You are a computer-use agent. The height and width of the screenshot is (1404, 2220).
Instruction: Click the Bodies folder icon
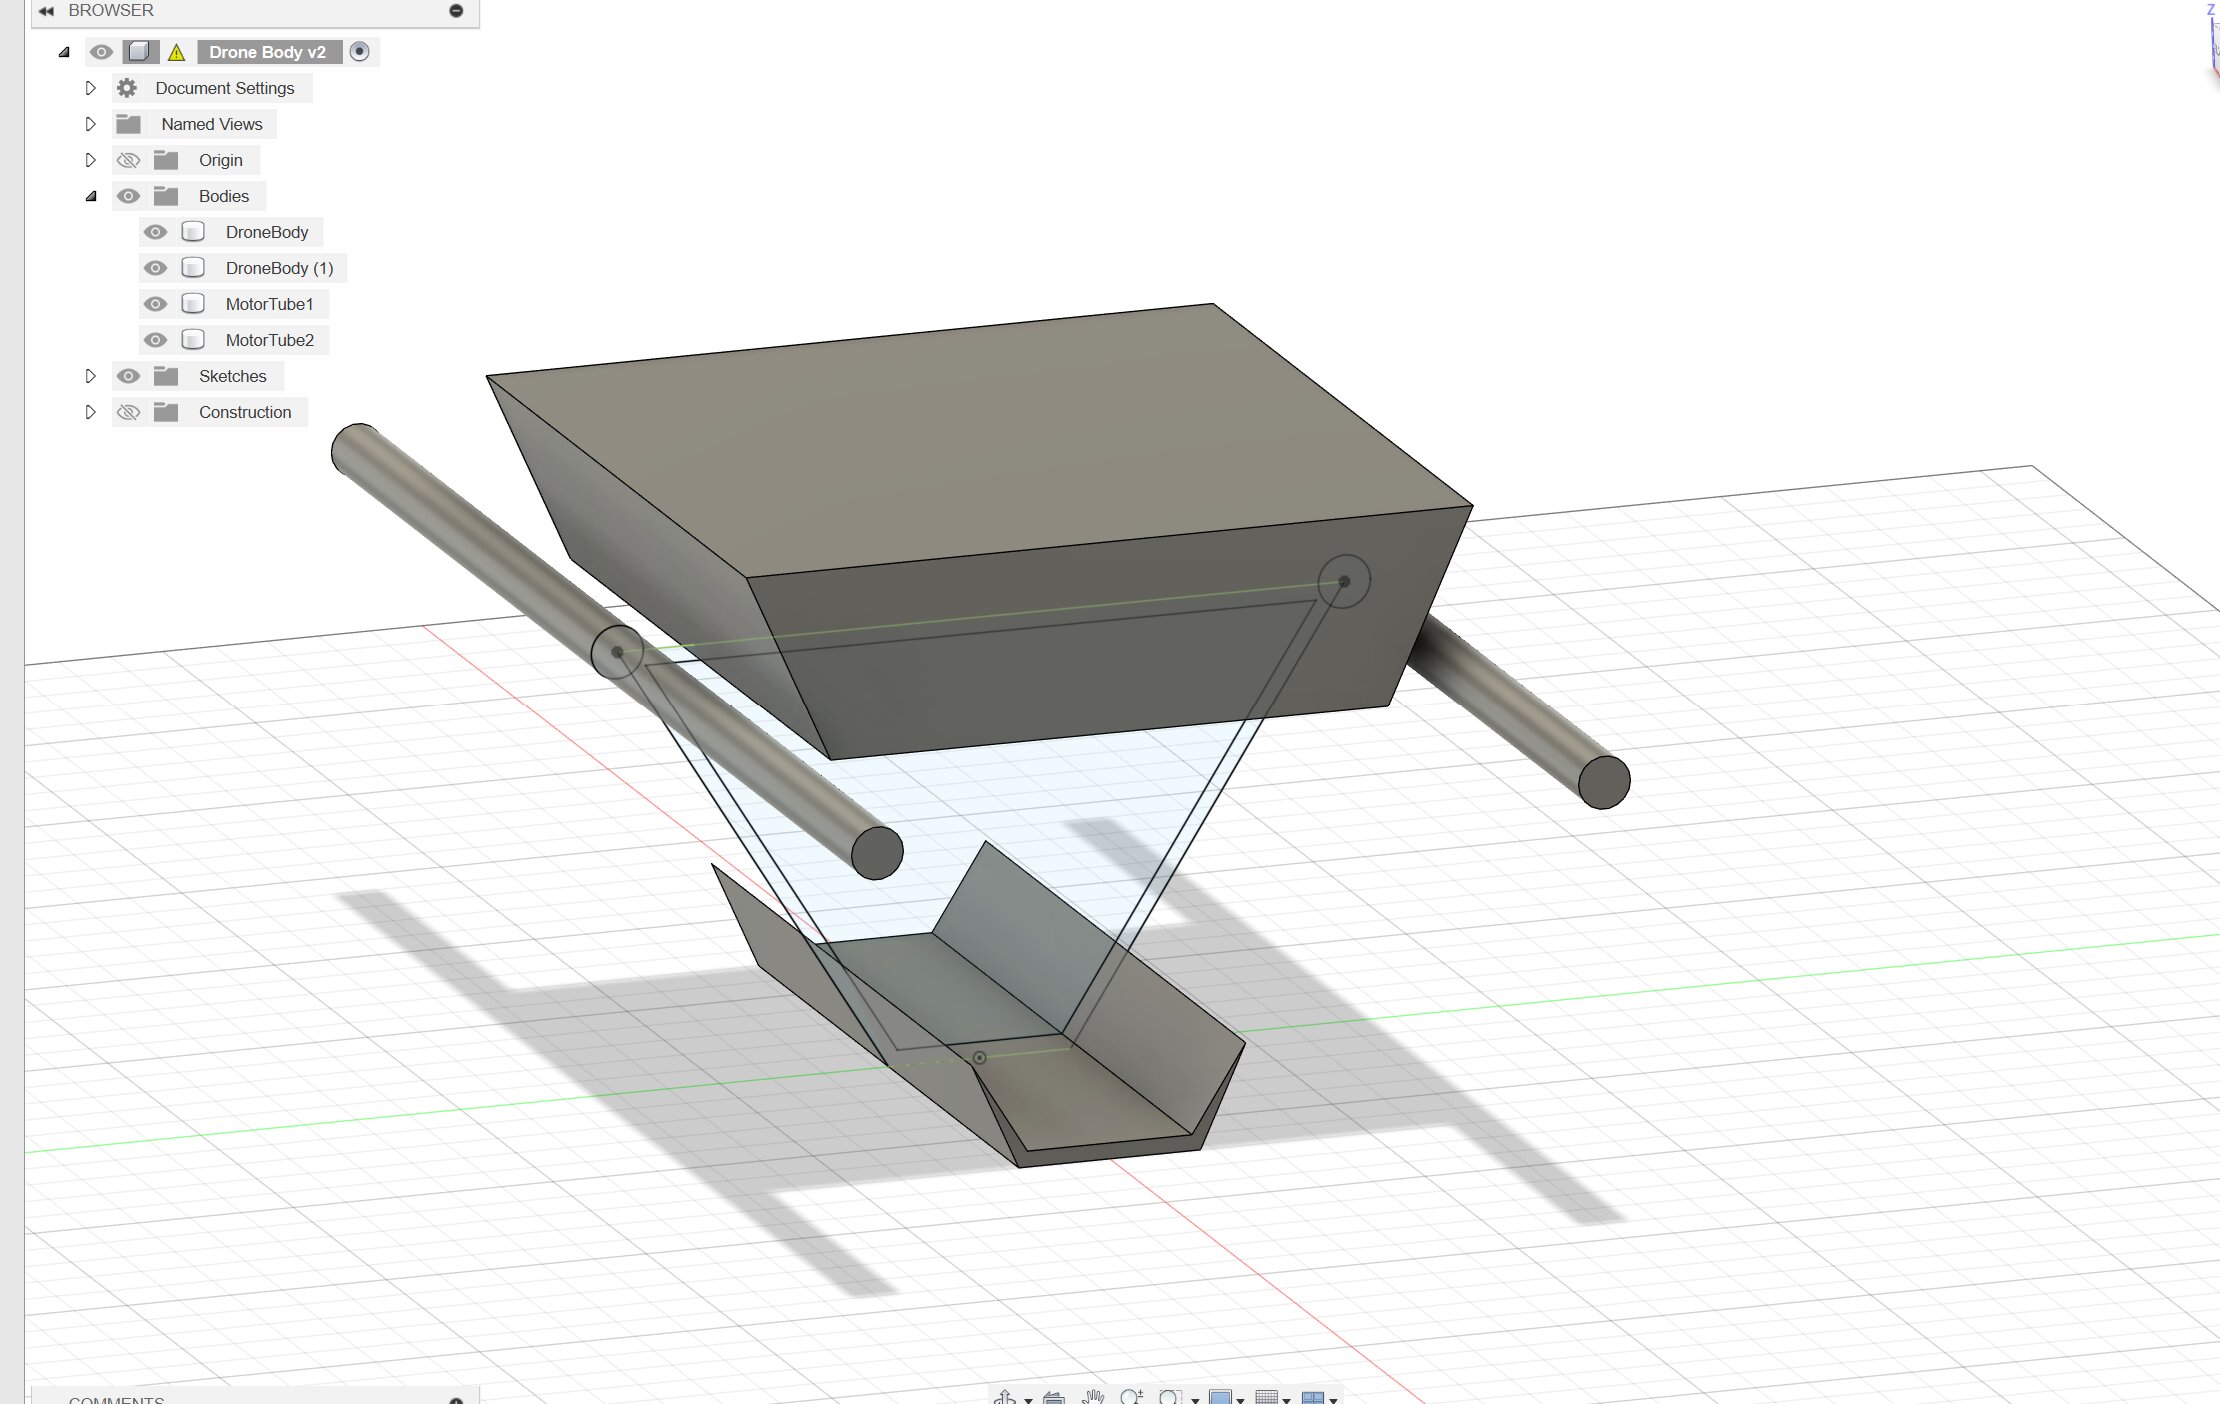coord(166,196)
